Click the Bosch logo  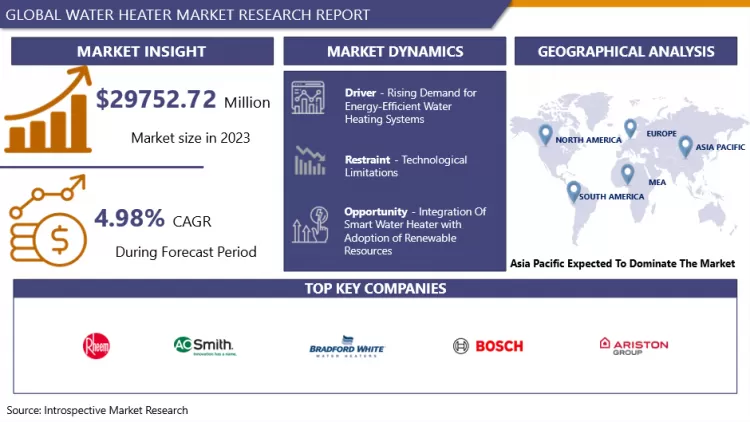(488, 346)
